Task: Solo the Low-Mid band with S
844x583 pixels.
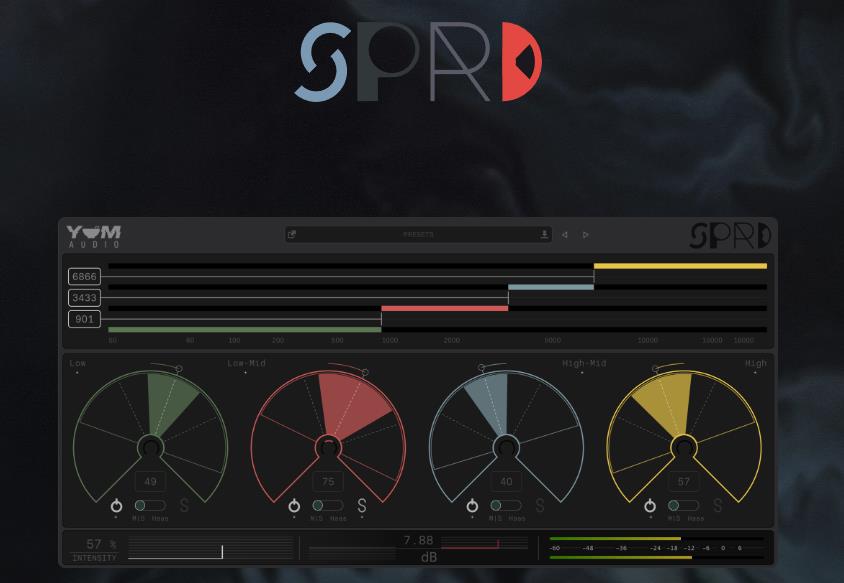Action: pyautogui.click(x=362, y=505)
